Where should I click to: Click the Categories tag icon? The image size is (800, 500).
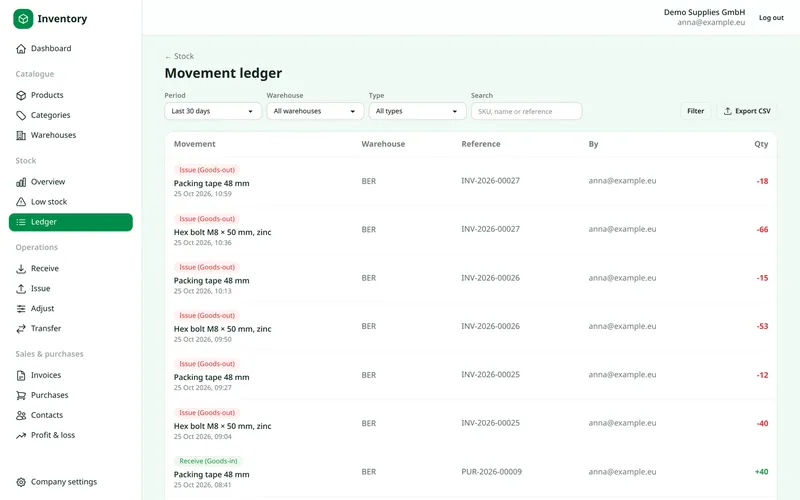tap(21, 115)
